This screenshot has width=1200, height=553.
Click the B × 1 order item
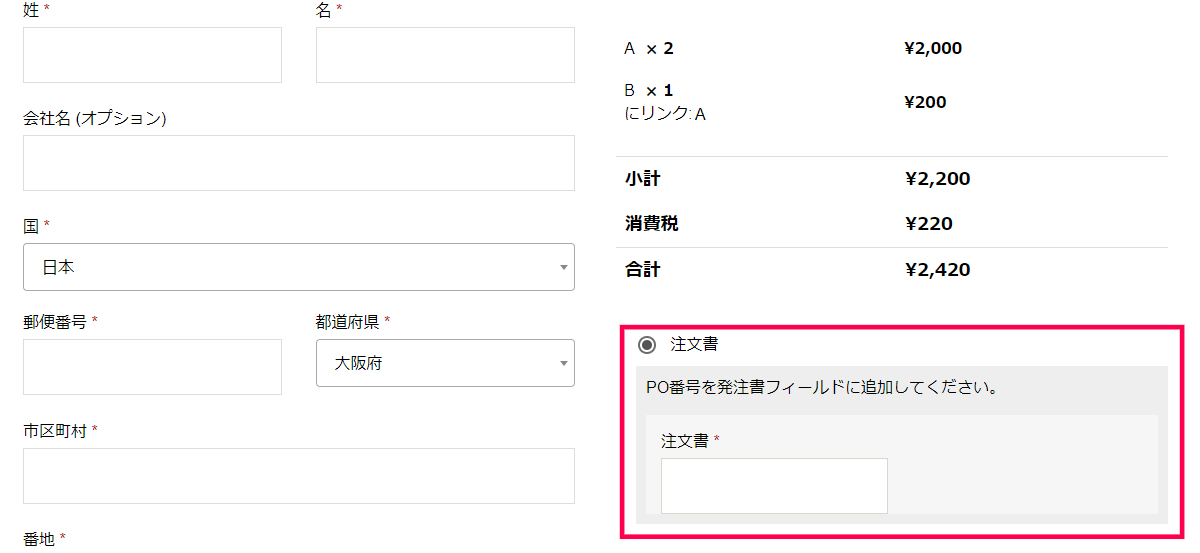click(649, 90)
